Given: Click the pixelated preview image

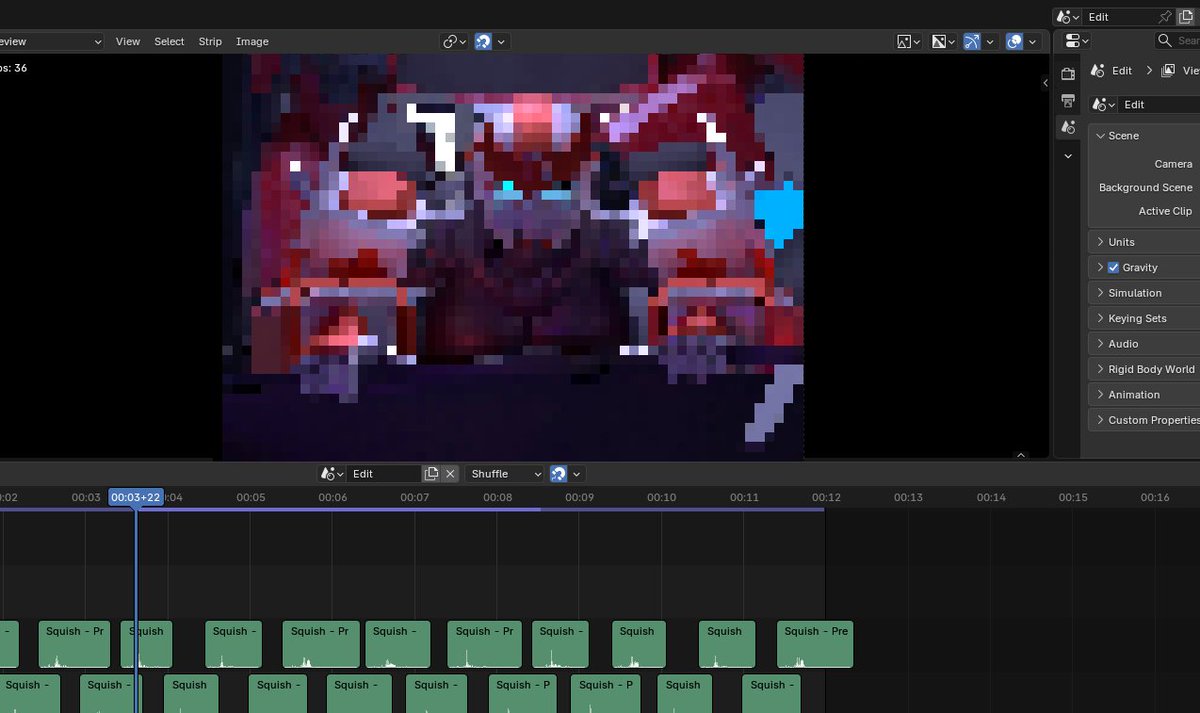Looking at the screenshot, I should pos(513,257).
